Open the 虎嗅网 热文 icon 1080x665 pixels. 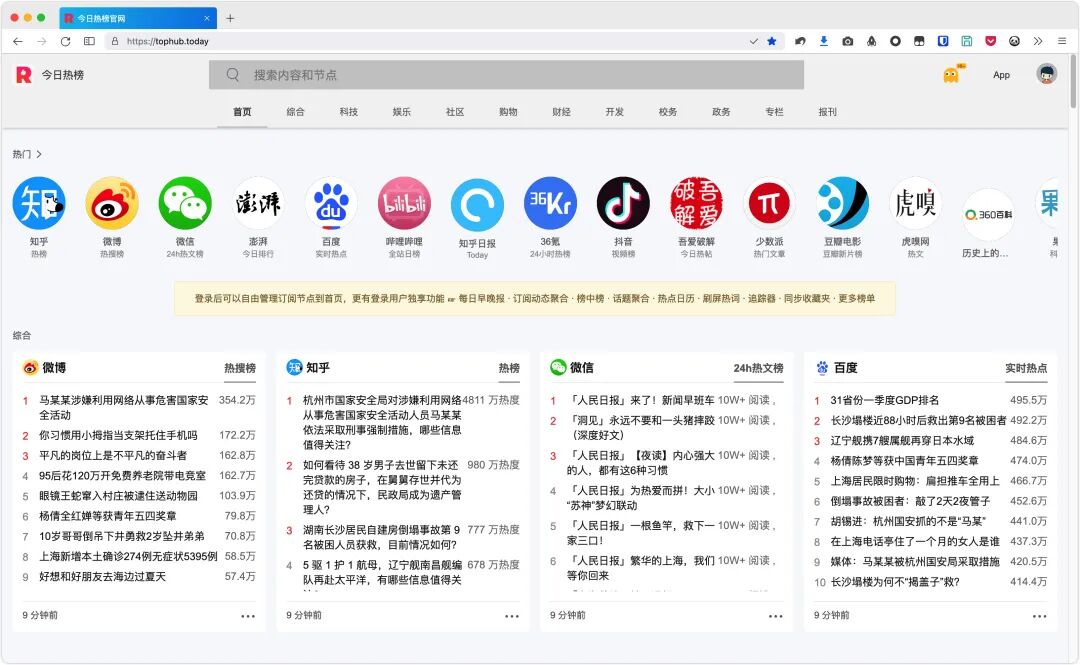pyautogui.click(x=915, y=203)
